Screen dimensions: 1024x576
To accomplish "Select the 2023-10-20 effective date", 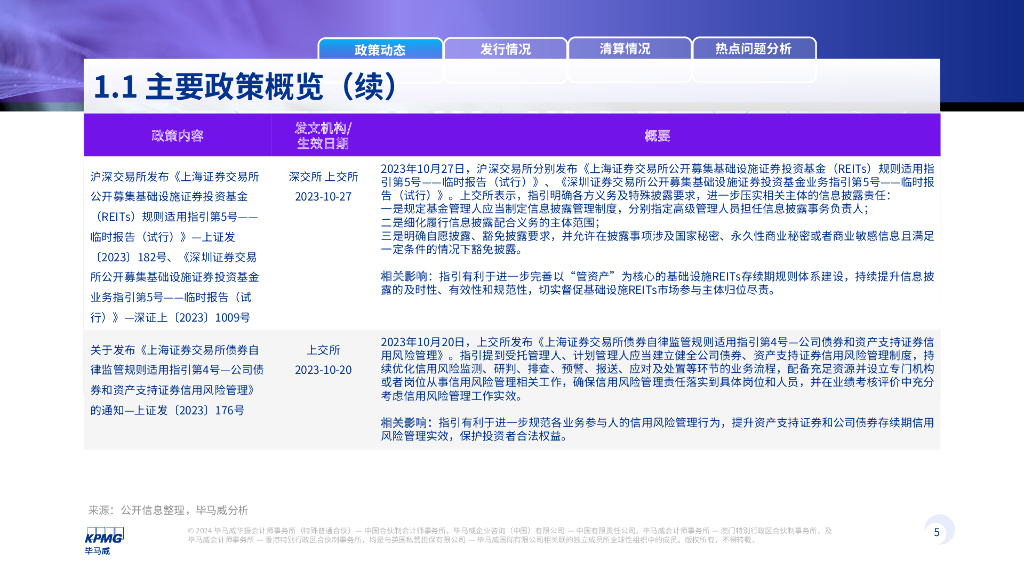I will tap(323, 370).
